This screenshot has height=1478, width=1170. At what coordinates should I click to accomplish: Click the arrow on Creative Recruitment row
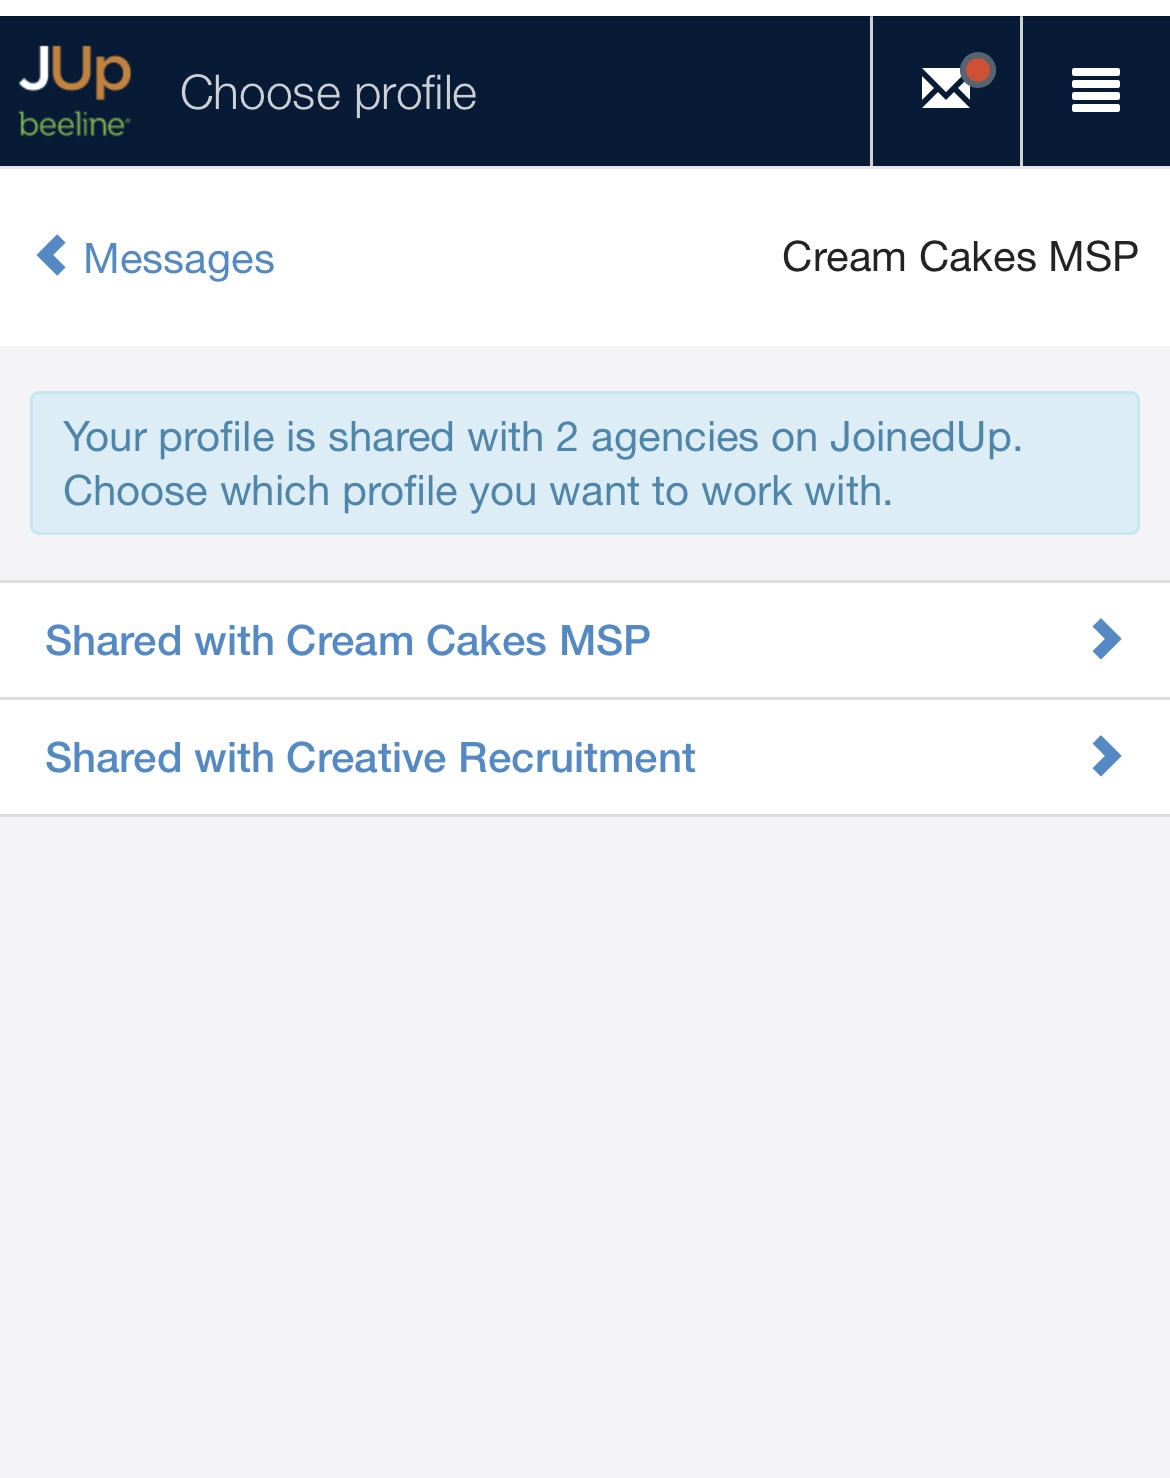coord(1106,757)
